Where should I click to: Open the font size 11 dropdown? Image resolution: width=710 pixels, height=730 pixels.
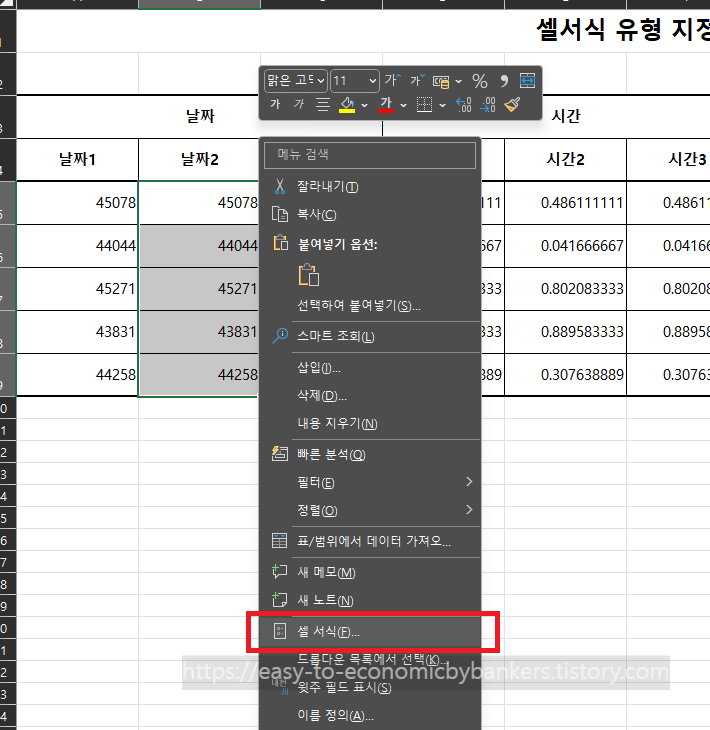[372, 81]
